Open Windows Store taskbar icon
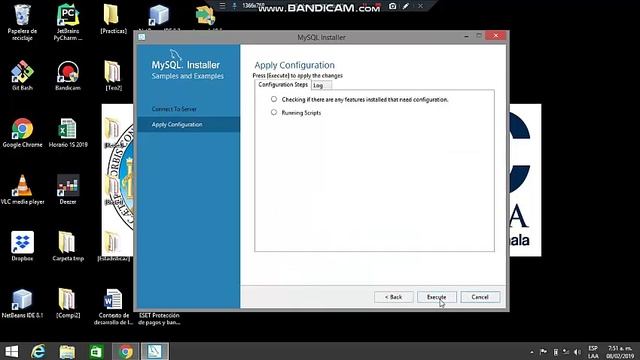 tap(96, 351)
